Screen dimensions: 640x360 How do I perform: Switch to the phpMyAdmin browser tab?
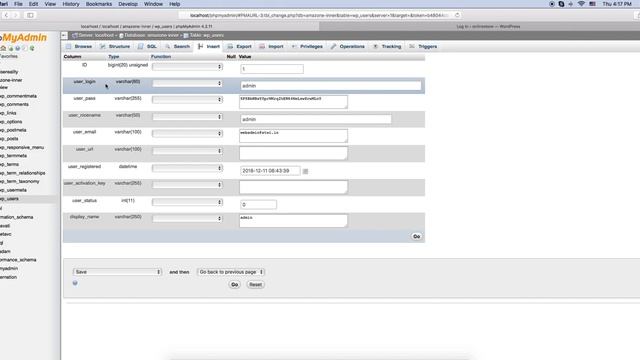click(159, 27)
